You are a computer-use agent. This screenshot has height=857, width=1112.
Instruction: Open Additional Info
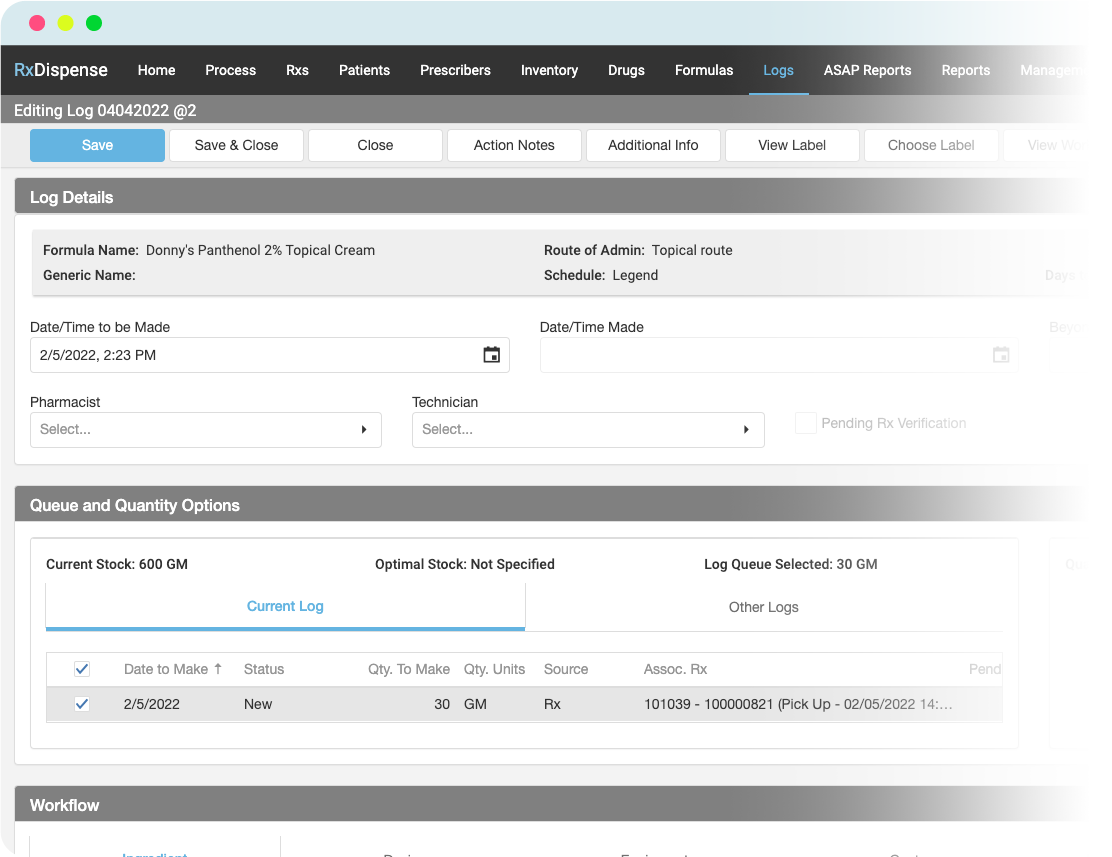tap(653, 145)
